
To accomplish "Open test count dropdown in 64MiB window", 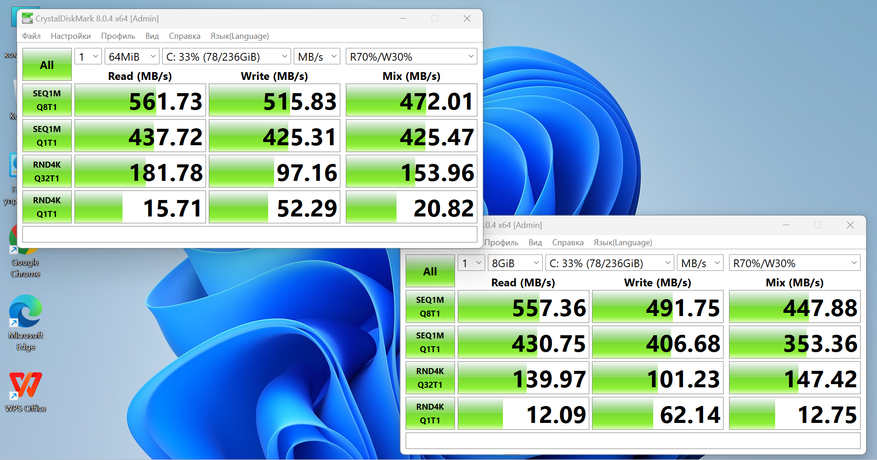I will point(88,57).
